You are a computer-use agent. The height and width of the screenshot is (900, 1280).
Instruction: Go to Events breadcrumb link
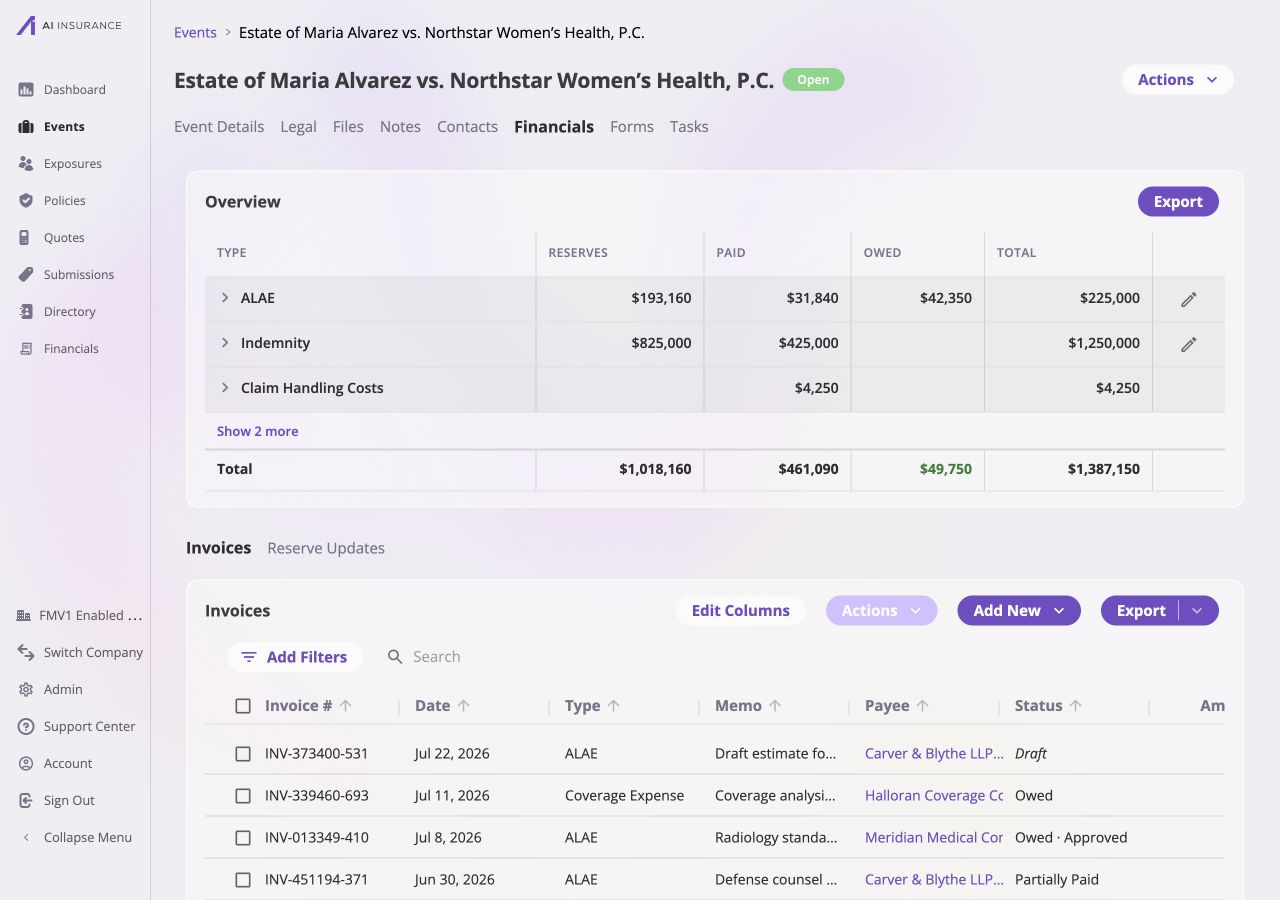(195, 33)
